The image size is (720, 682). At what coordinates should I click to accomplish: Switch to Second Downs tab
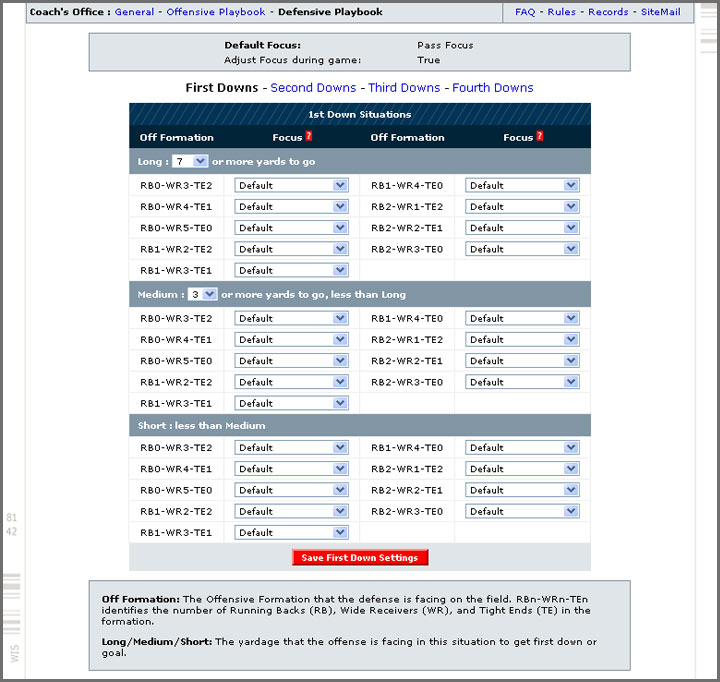point(313,88)
